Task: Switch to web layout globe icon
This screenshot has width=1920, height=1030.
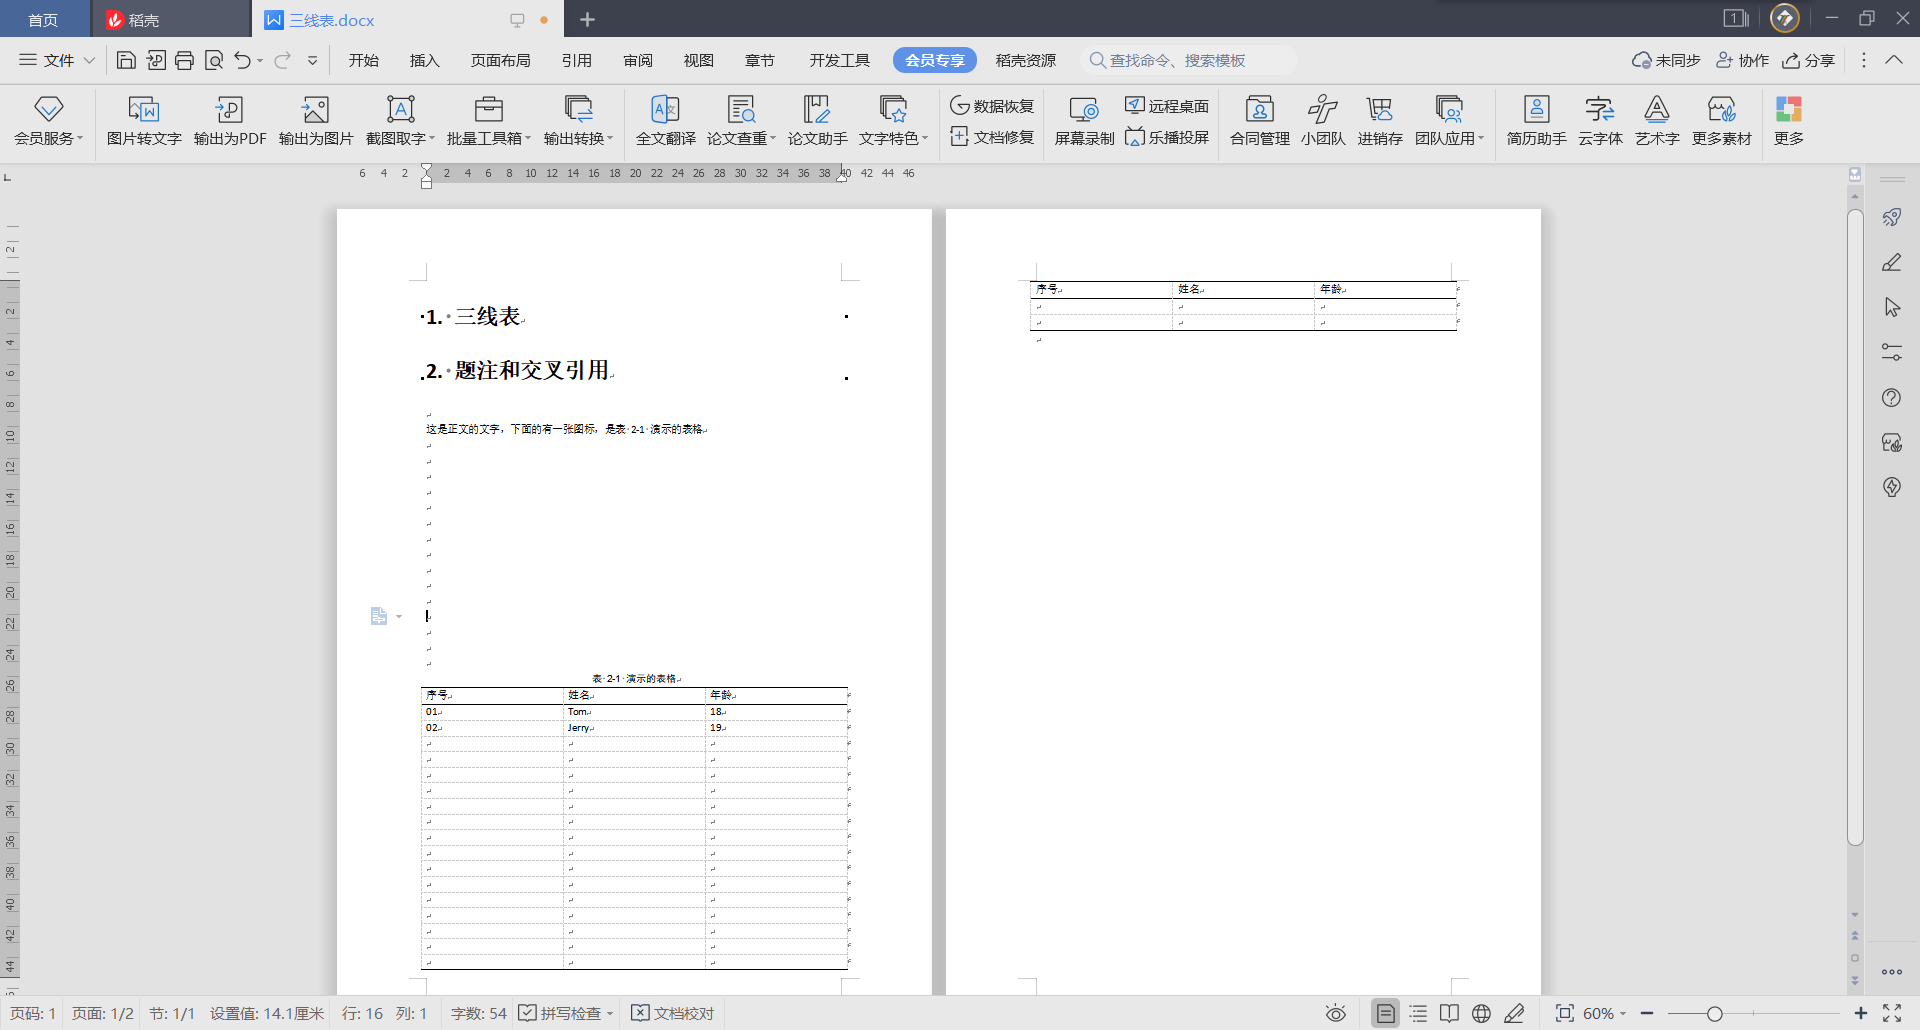Action: (x=1482, y=1013)
